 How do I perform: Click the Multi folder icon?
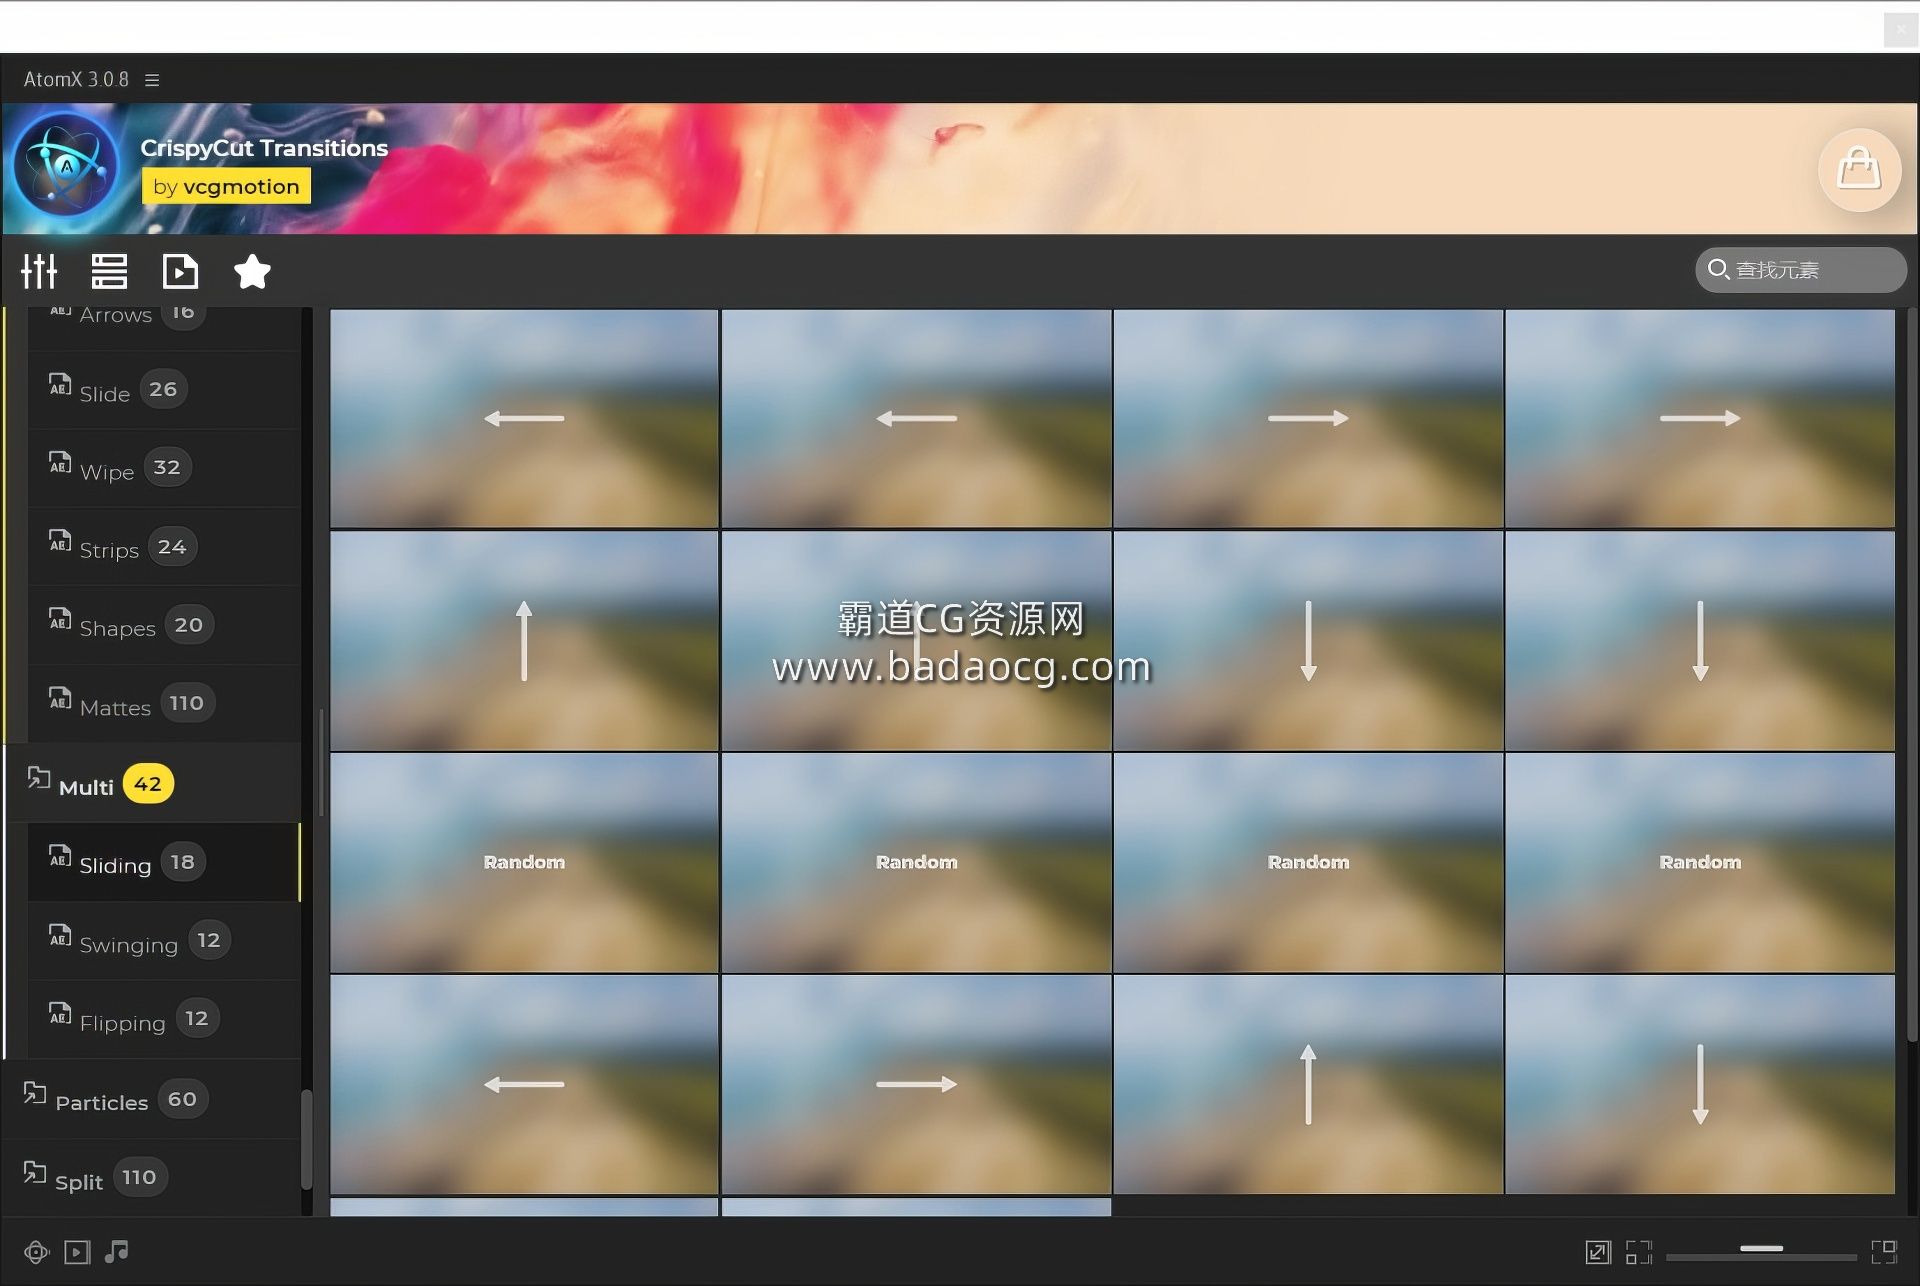(38, 778)
